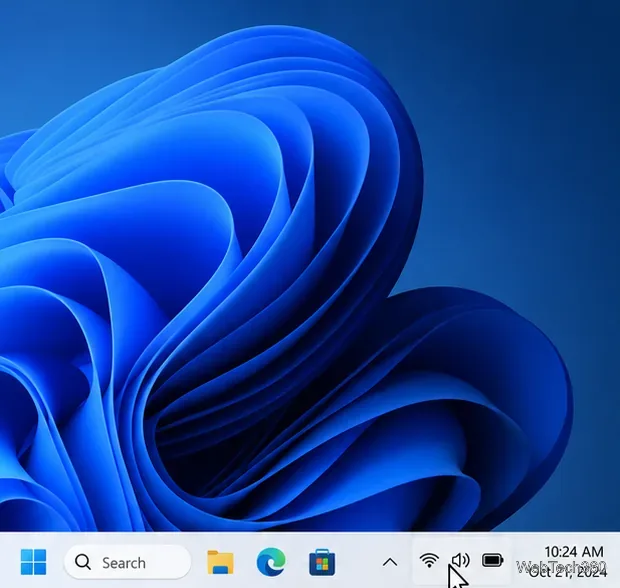Screen dimensions: 620x588
Task: Show hidden system tray icons
Action: [390, 562]
